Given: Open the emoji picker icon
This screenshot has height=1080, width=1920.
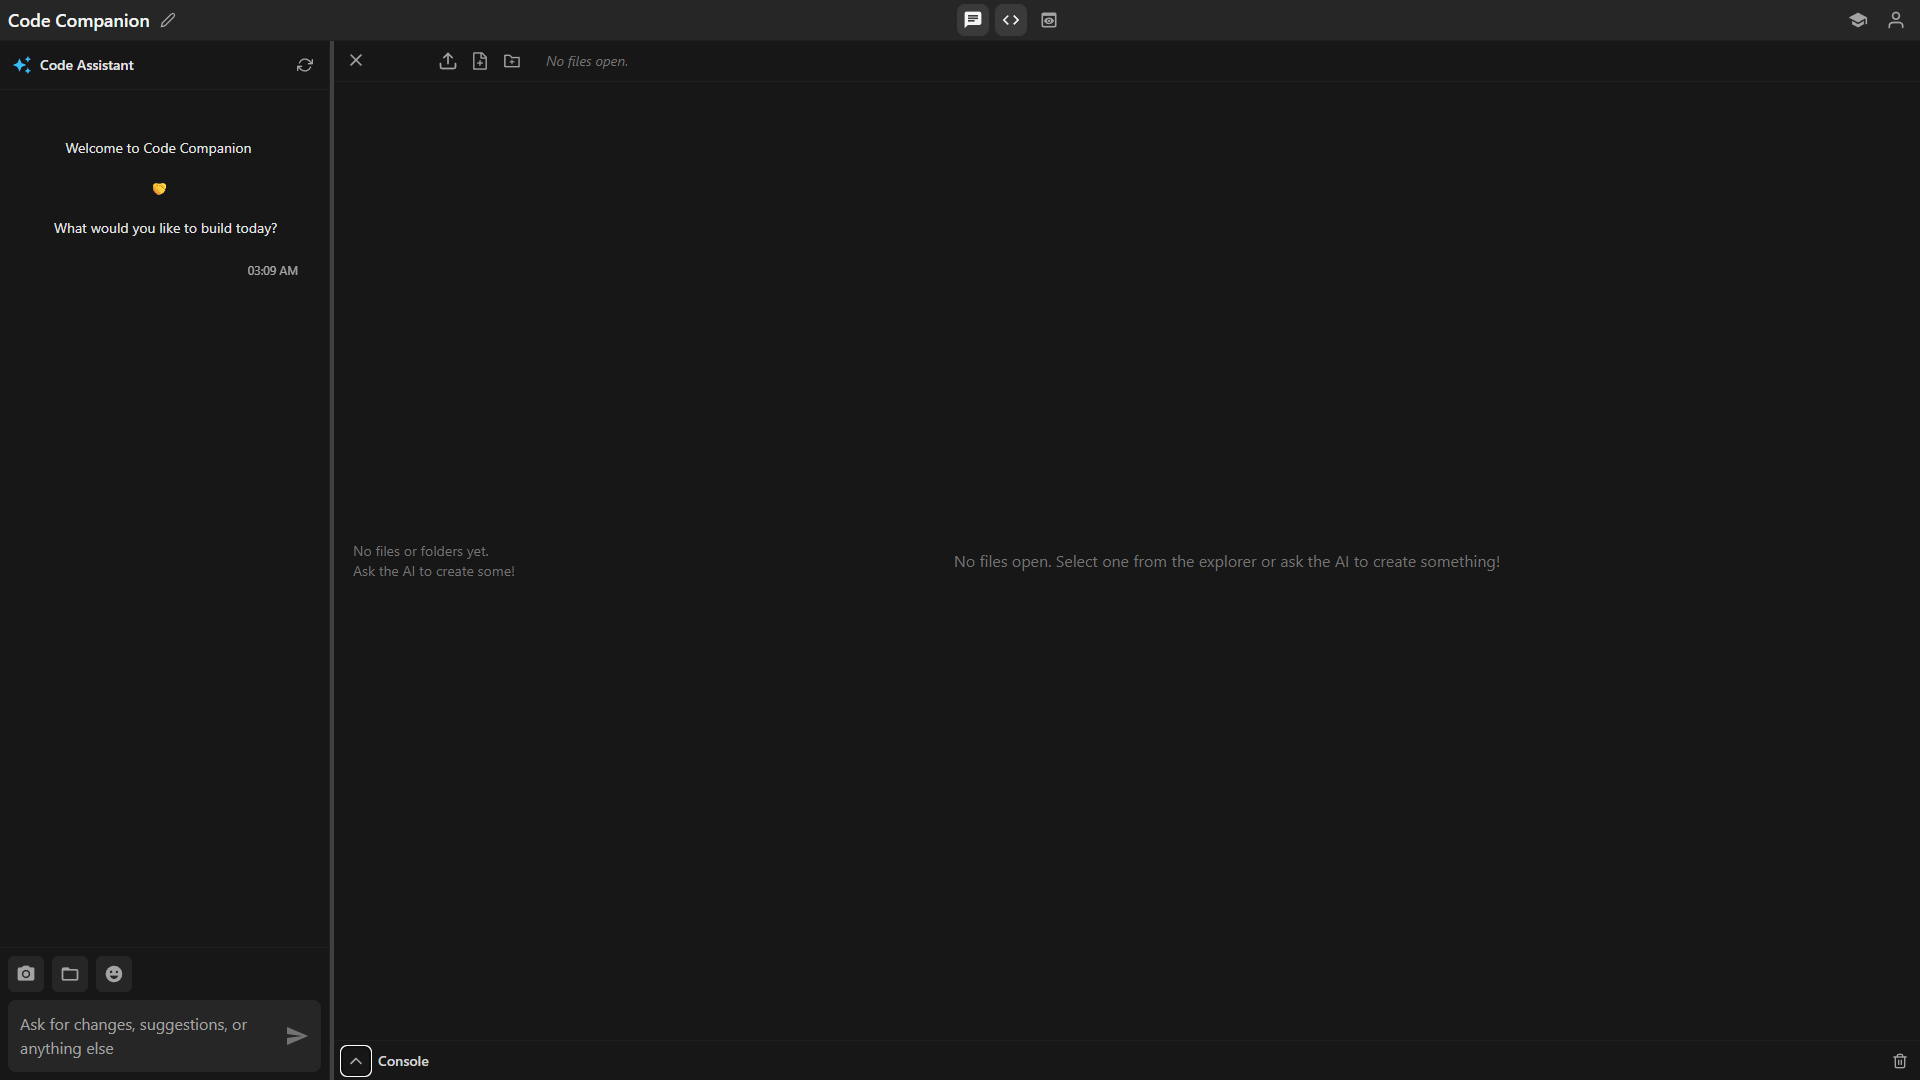Looking at the screenshot, I should click(x=113, y=973).
